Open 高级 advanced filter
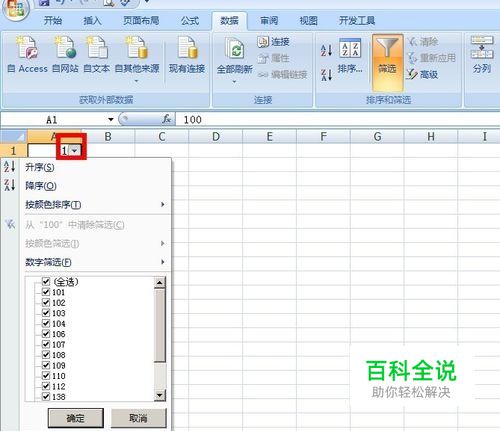This screenshot has width=500, height=431. pos(422,74)
